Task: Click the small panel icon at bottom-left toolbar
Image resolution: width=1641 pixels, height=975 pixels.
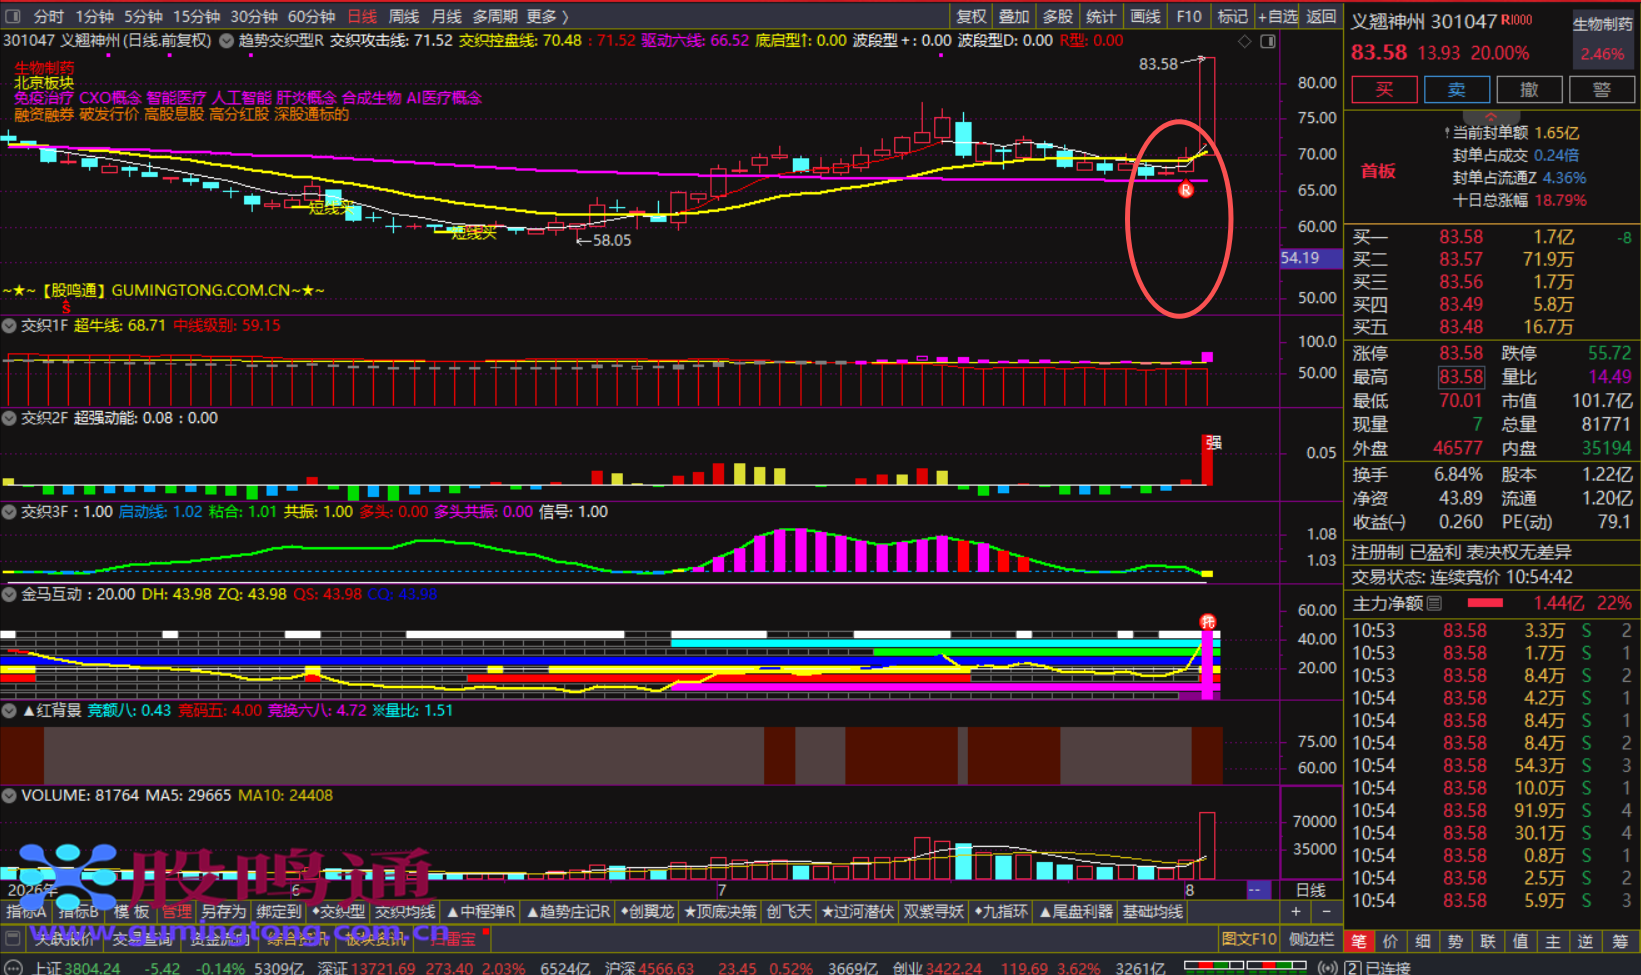Action: click(x=13, y=939)
